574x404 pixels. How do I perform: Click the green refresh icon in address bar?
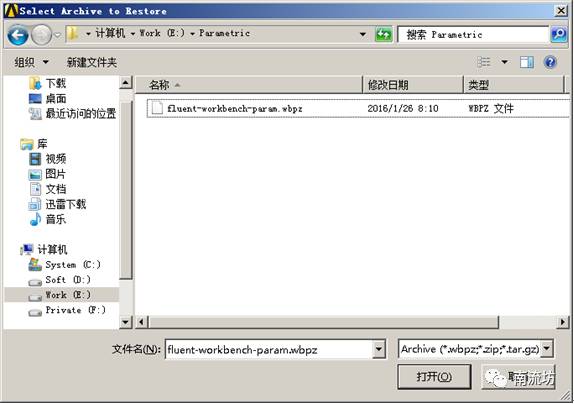tap(383, 35)
